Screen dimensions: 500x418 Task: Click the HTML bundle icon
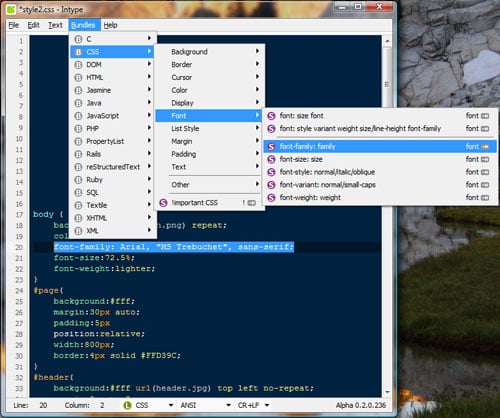coord(78,78)
